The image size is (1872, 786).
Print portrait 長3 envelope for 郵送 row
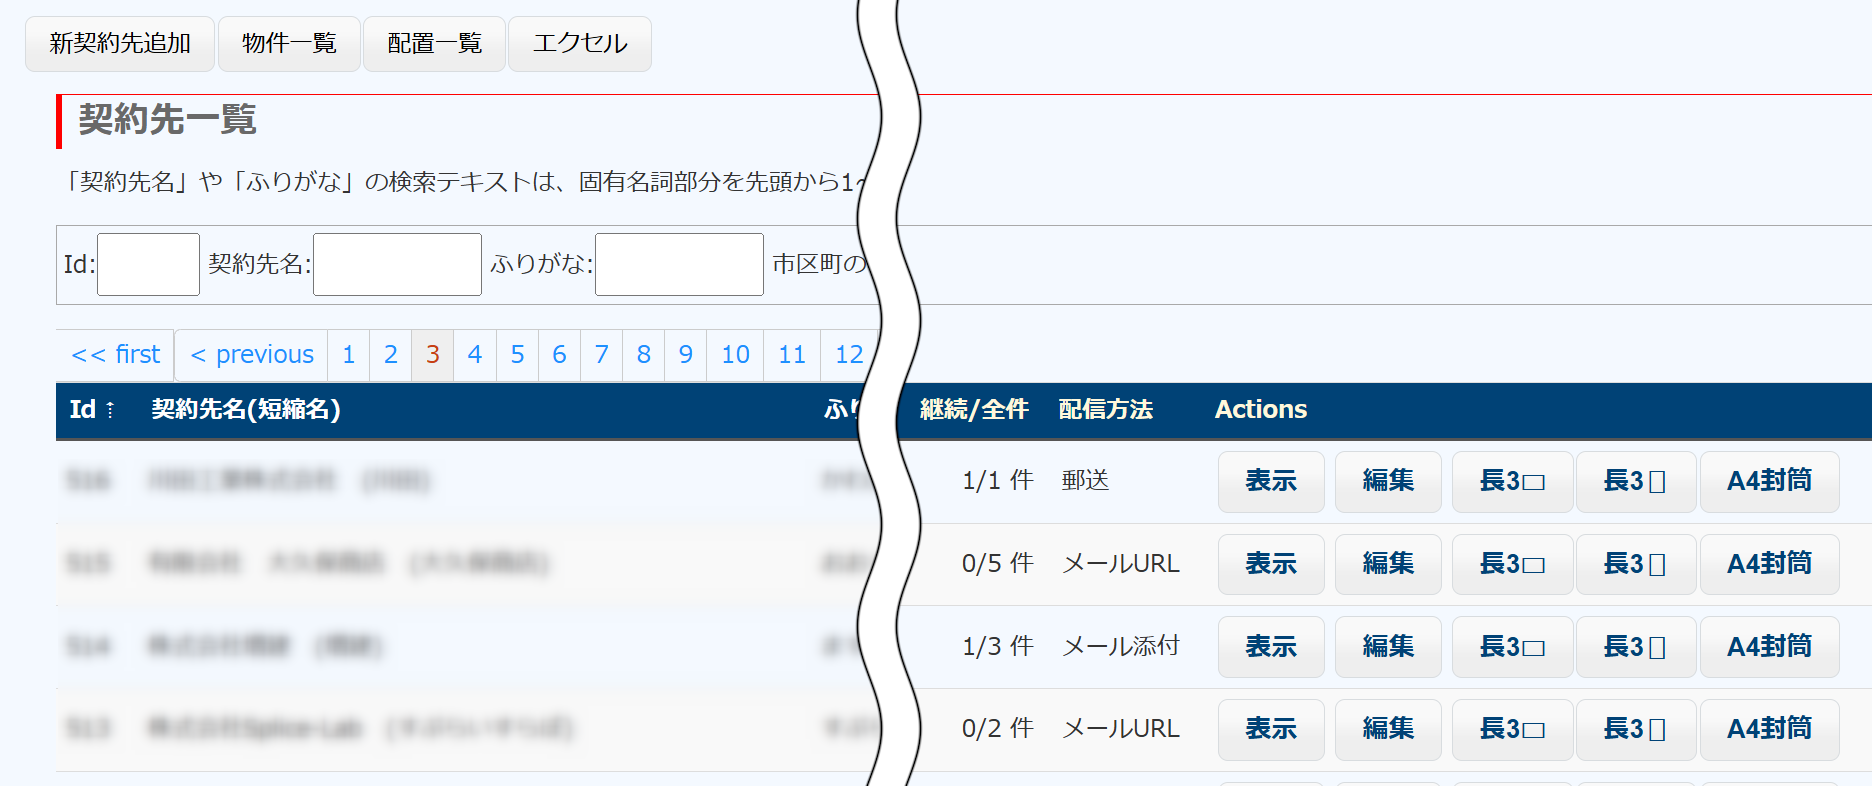point(1635,481)
